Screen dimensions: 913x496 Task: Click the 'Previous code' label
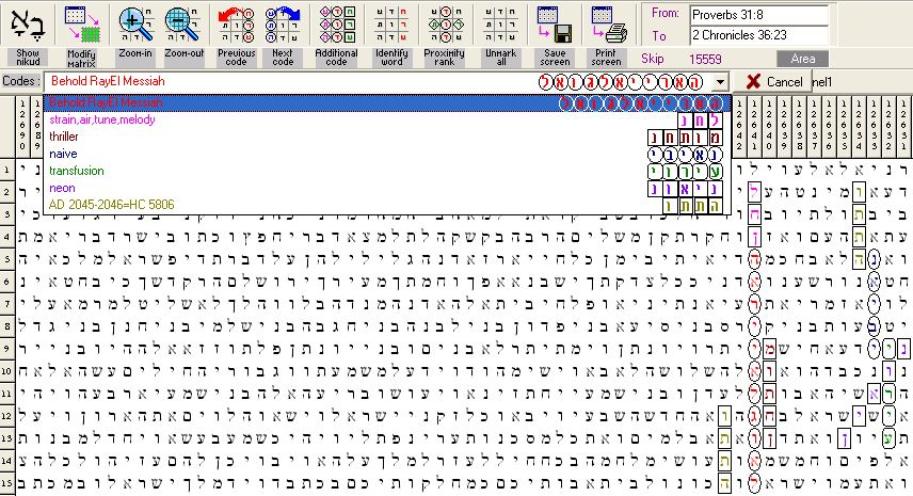tap(236, 57)
